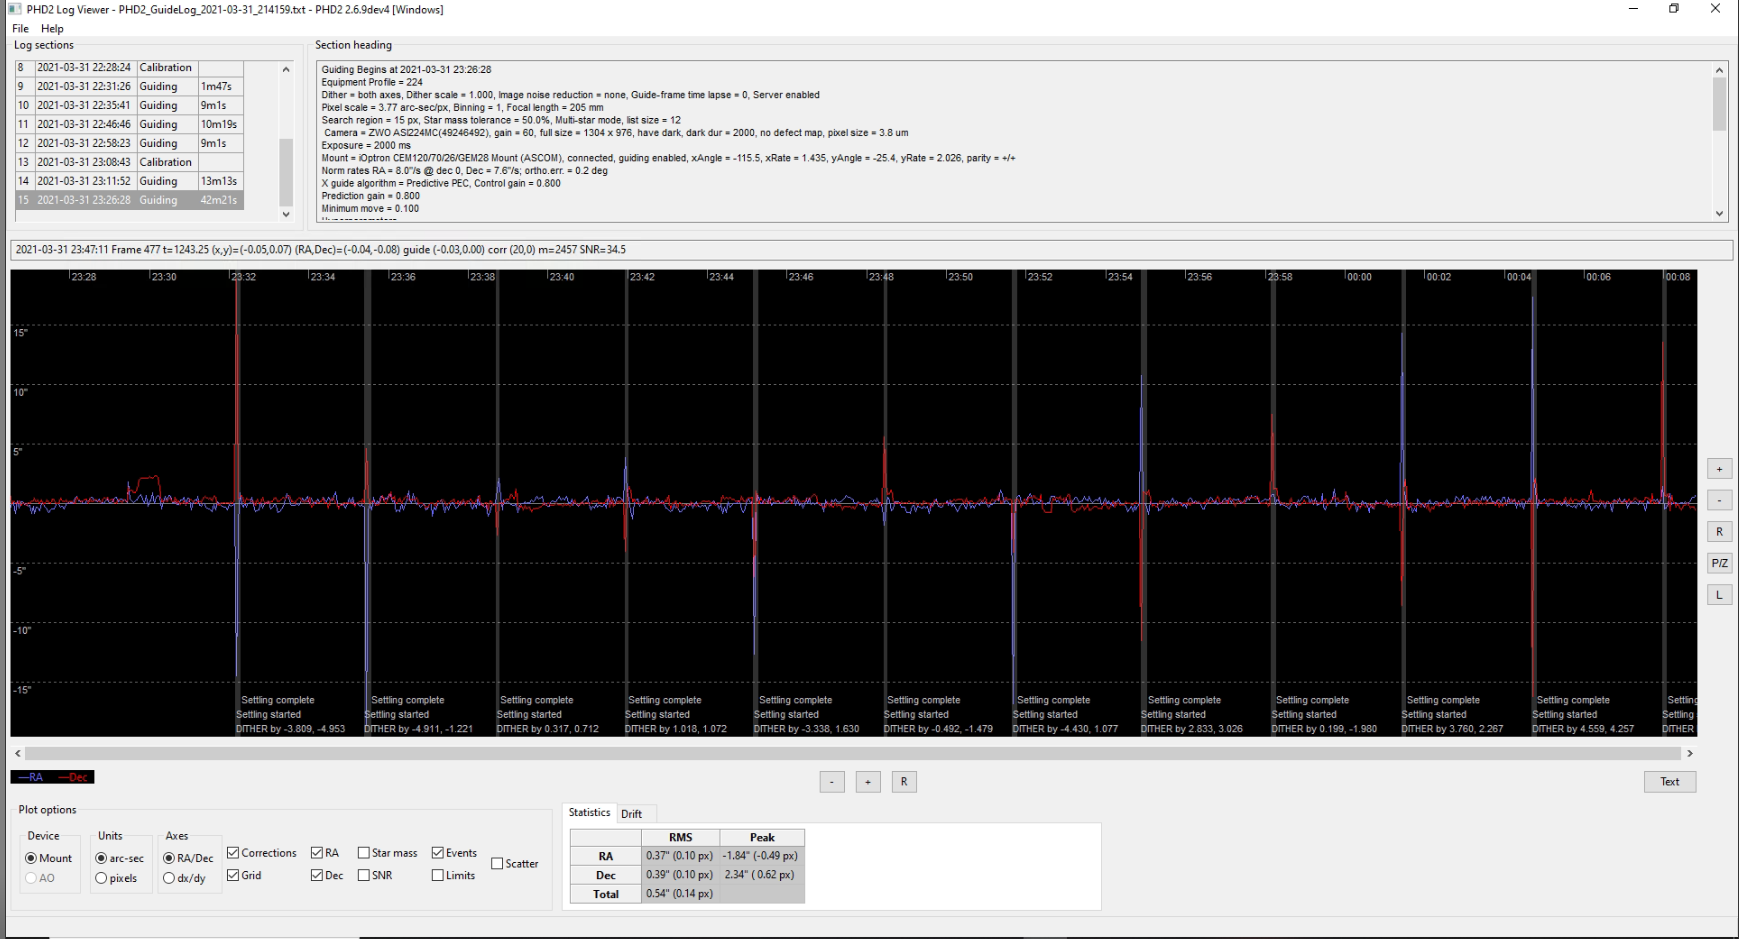The height and width of the screenshot is (939, 1739).
Task: Switch units to pixels
Action: (116, 878)
